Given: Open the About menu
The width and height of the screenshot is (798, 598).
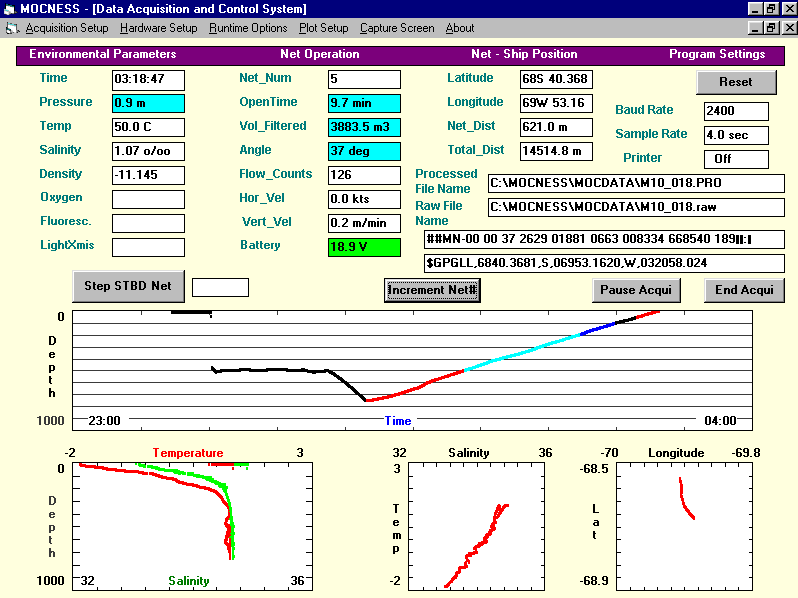Looking at the screenshot, I should click(460, 28).
